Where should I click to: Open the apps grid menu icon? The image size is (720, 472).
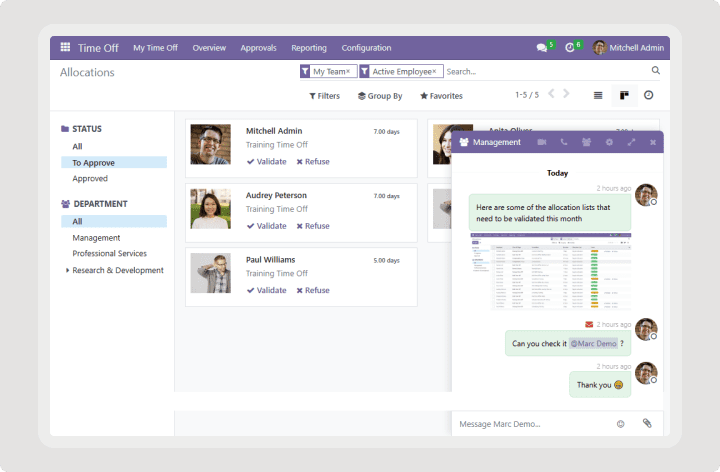click(x=65, y=47)
